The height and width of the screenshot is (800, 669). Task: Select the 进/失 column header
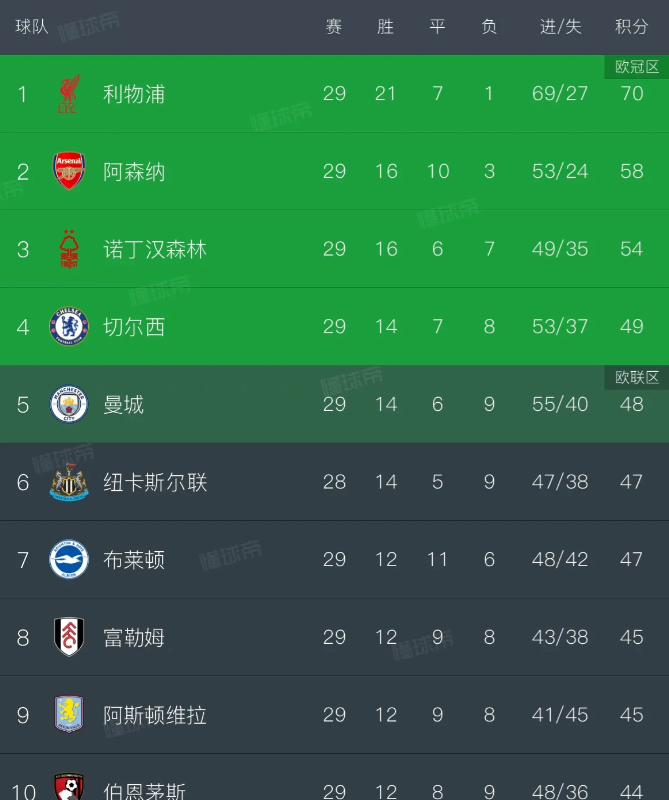point(561,27)
